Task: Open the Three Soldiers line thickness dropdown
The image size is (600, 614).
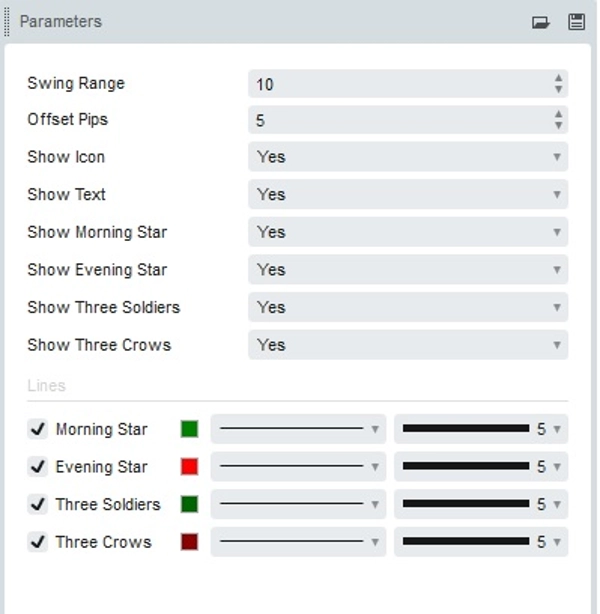Action: pos(480,504)
